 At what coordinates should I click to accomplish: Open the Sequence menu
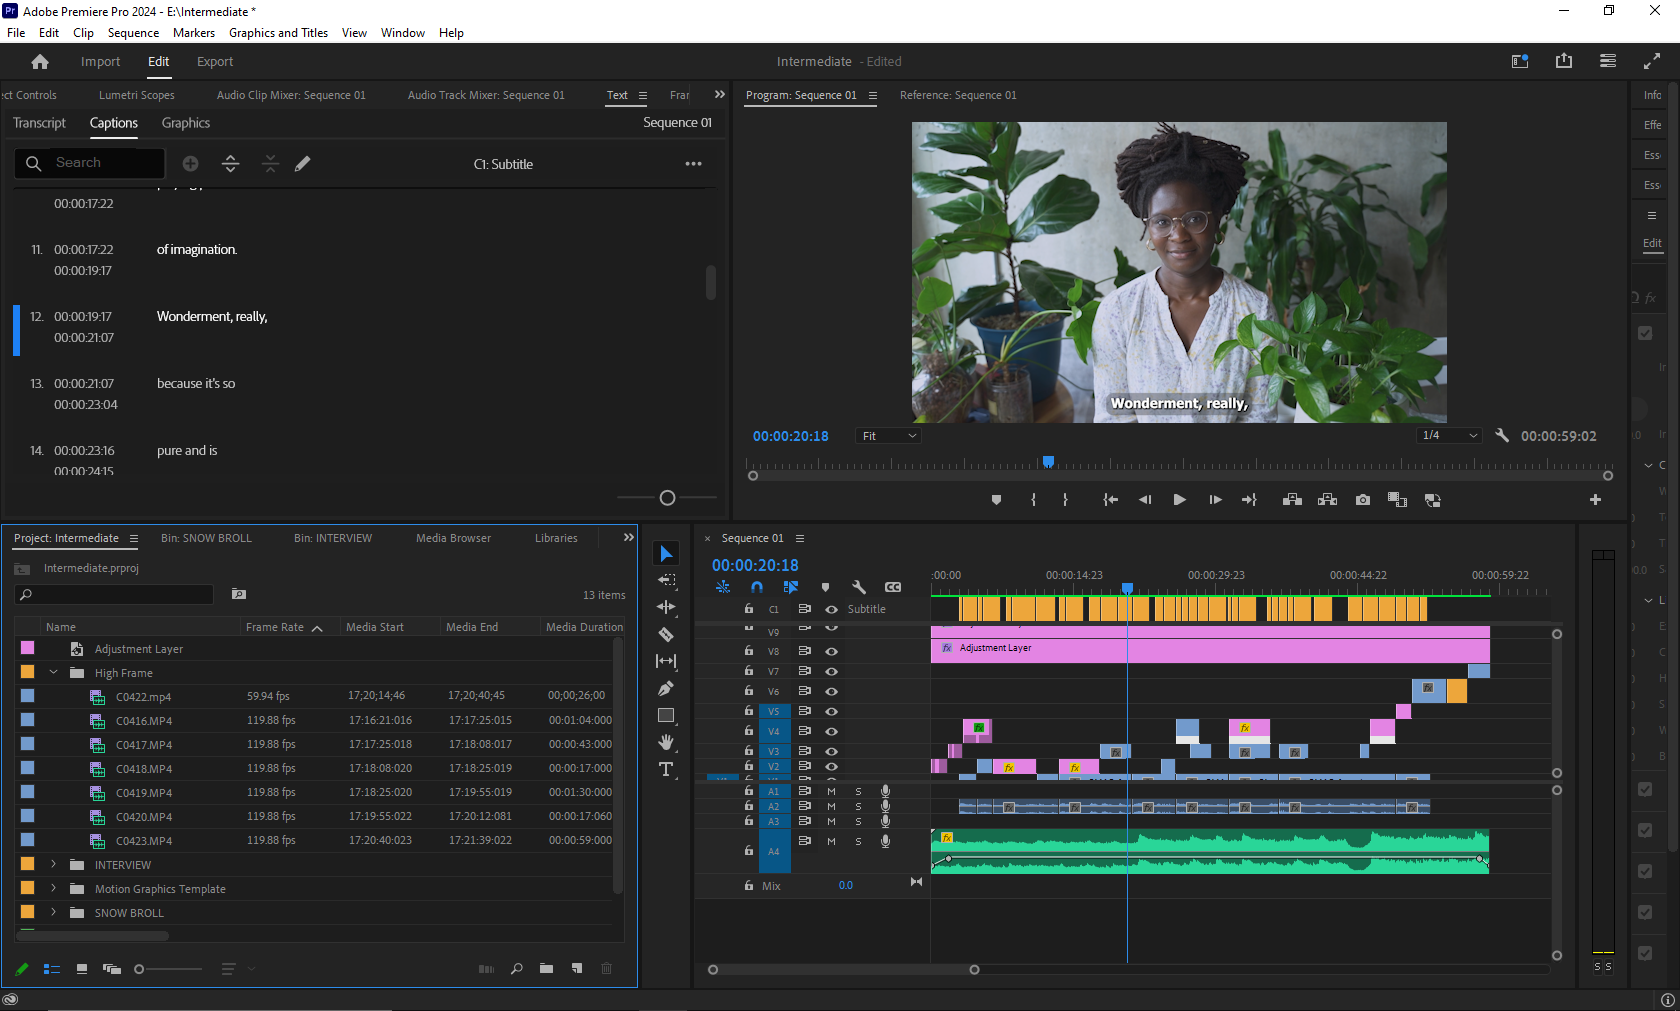tap(133, 33)
